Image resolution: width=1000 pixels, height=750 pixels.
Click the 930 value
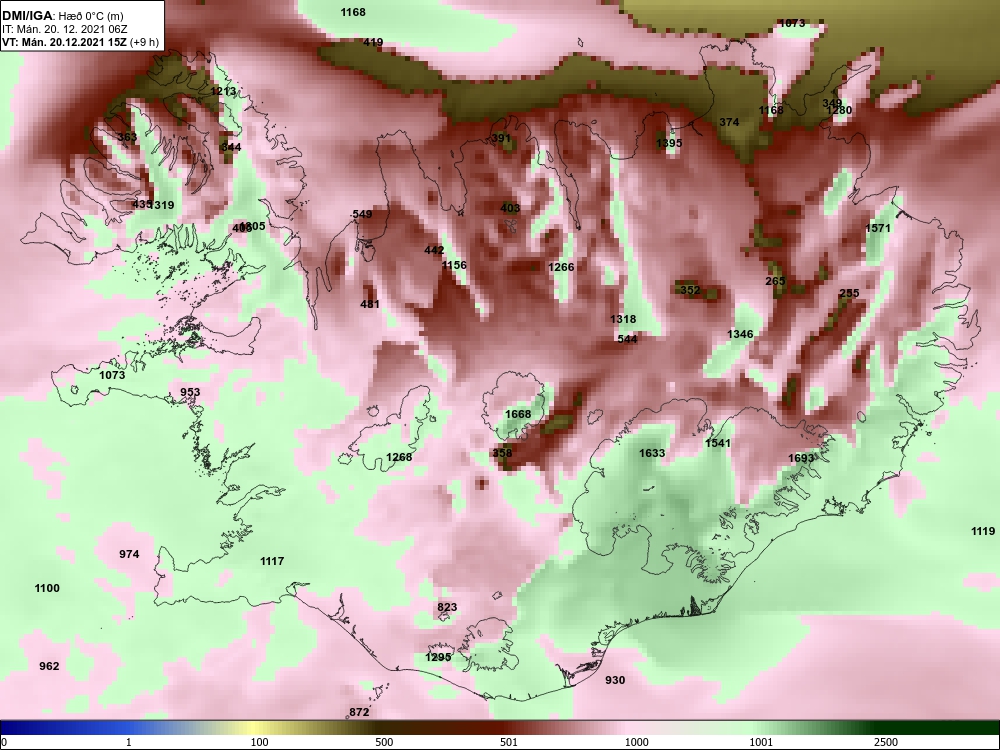[615, 680]
